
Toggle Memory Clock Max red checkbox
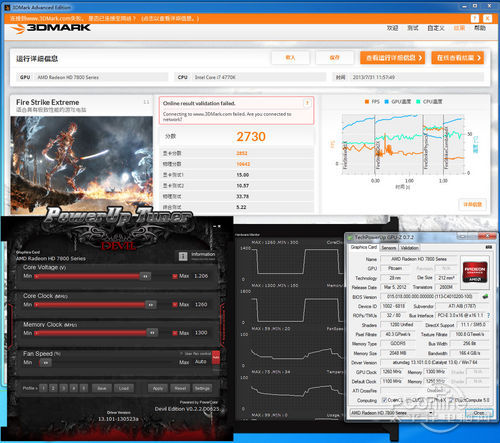tap(175, 333)
